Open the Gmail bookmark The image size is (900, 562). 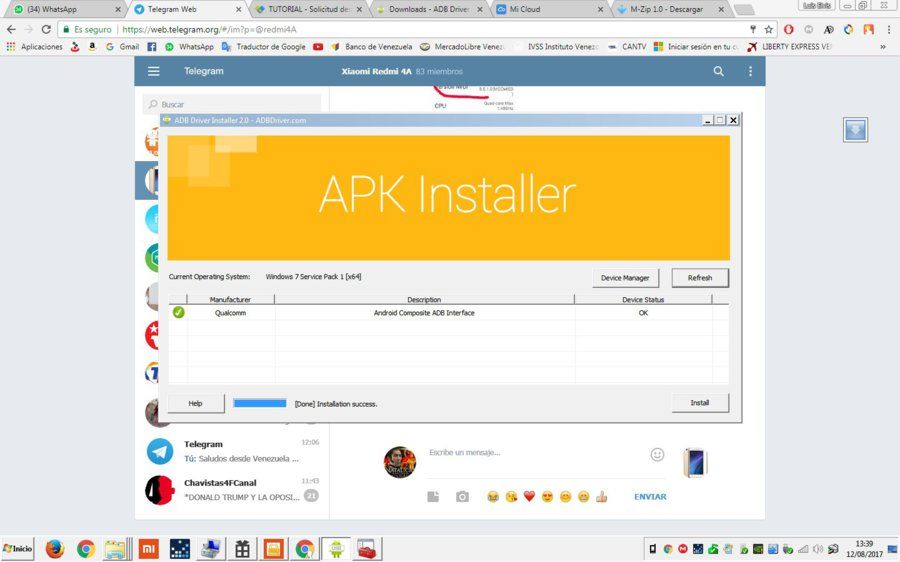[x=122, y=46]
